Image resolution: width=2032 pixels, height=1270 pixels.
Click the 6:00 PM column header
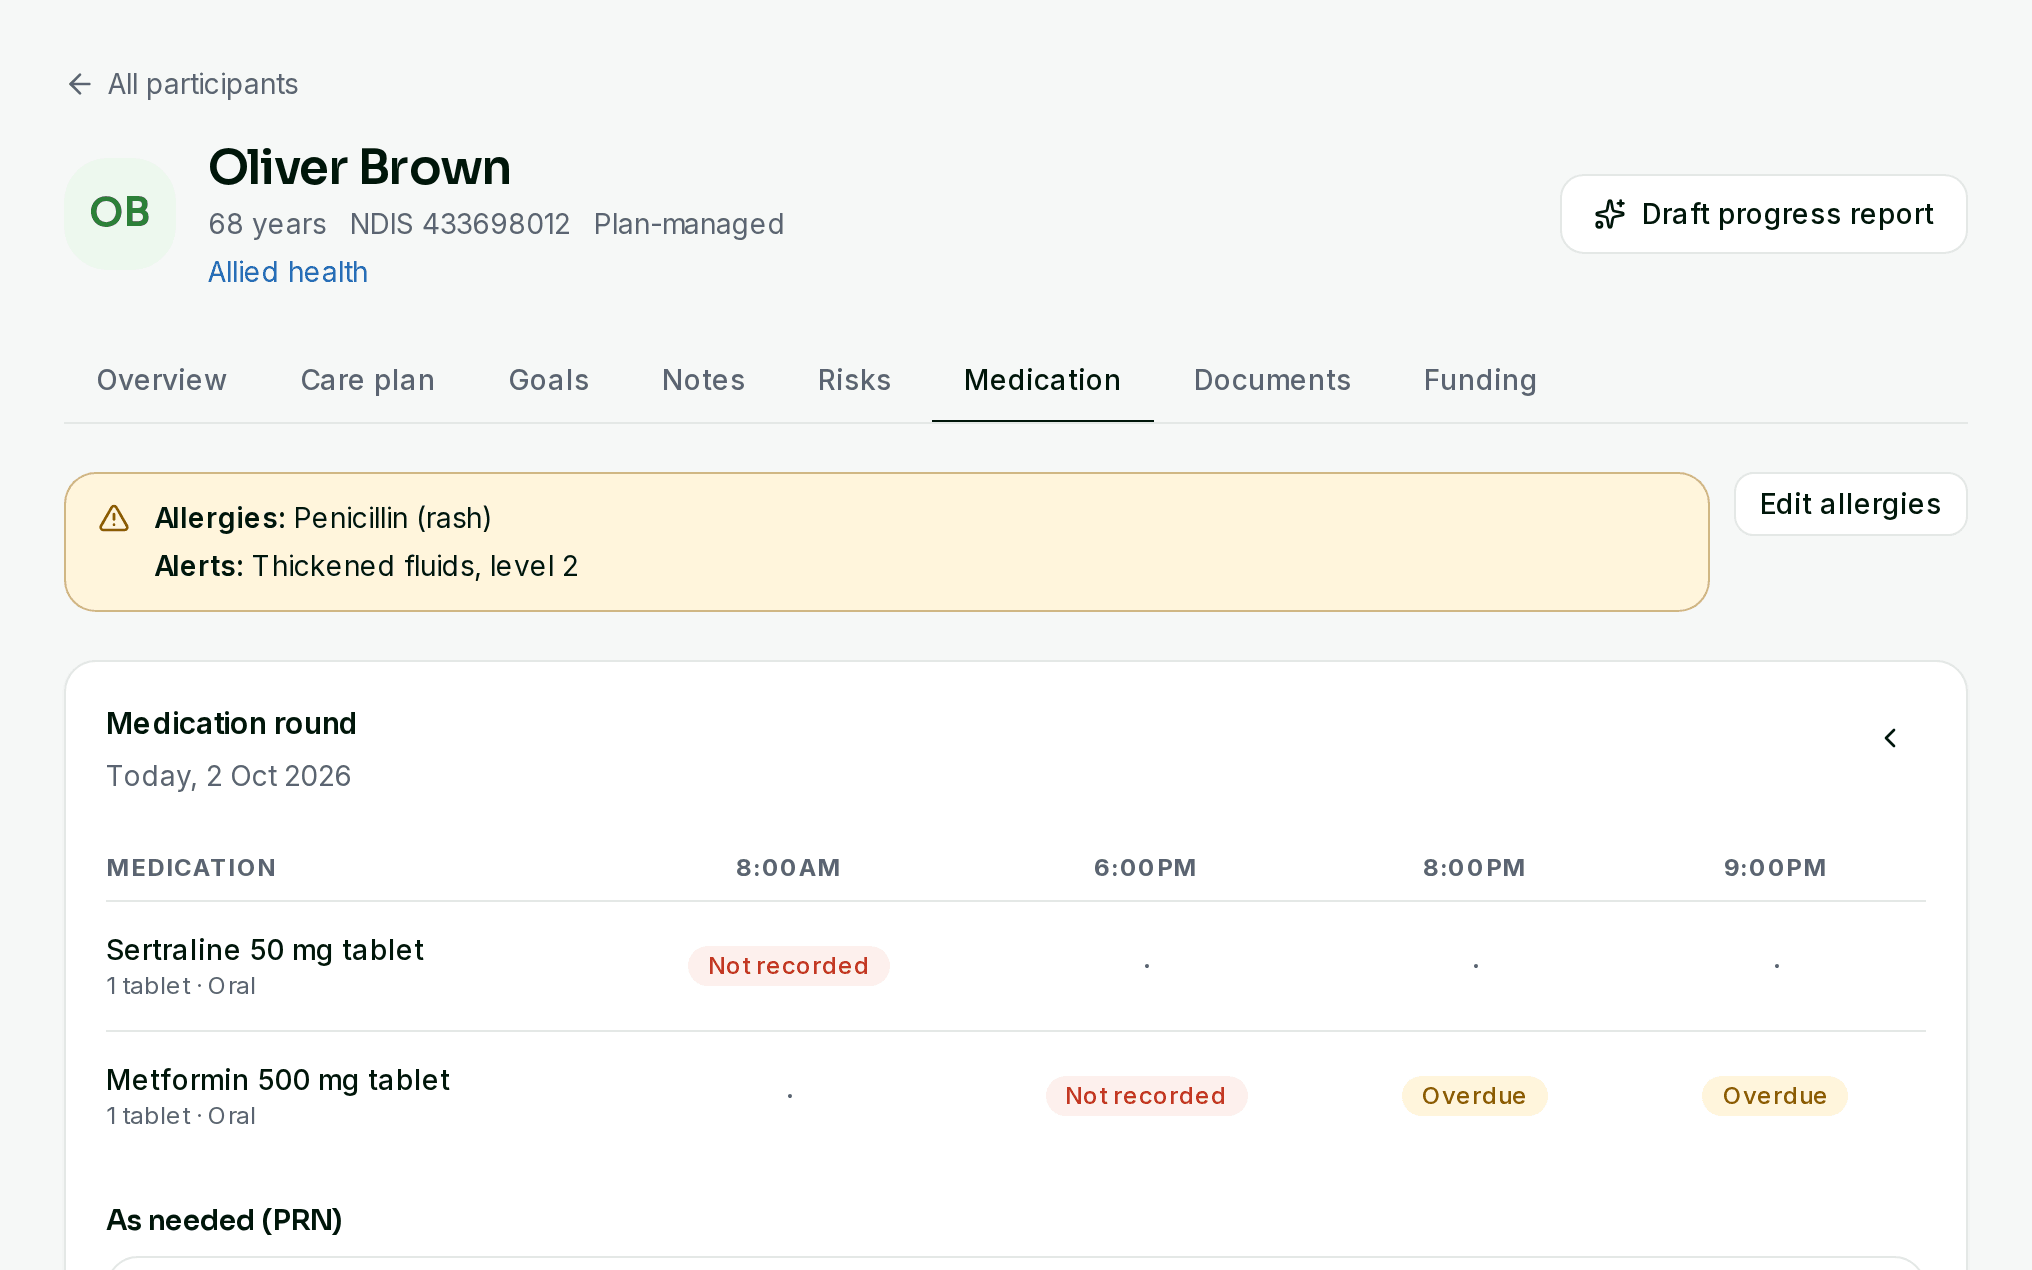click(1146, 868)
